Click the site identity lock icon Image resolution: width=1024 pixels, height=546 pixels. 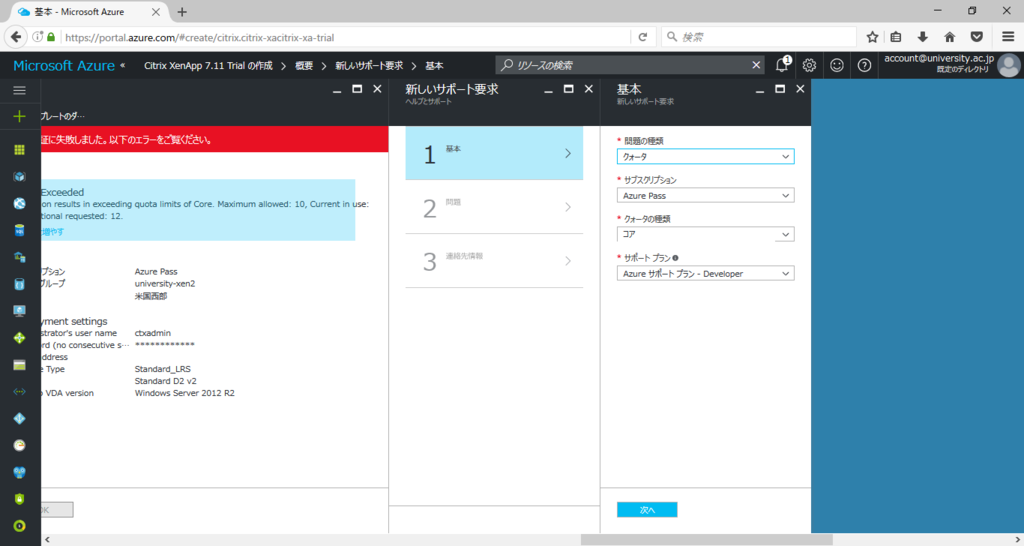point(51,37)
